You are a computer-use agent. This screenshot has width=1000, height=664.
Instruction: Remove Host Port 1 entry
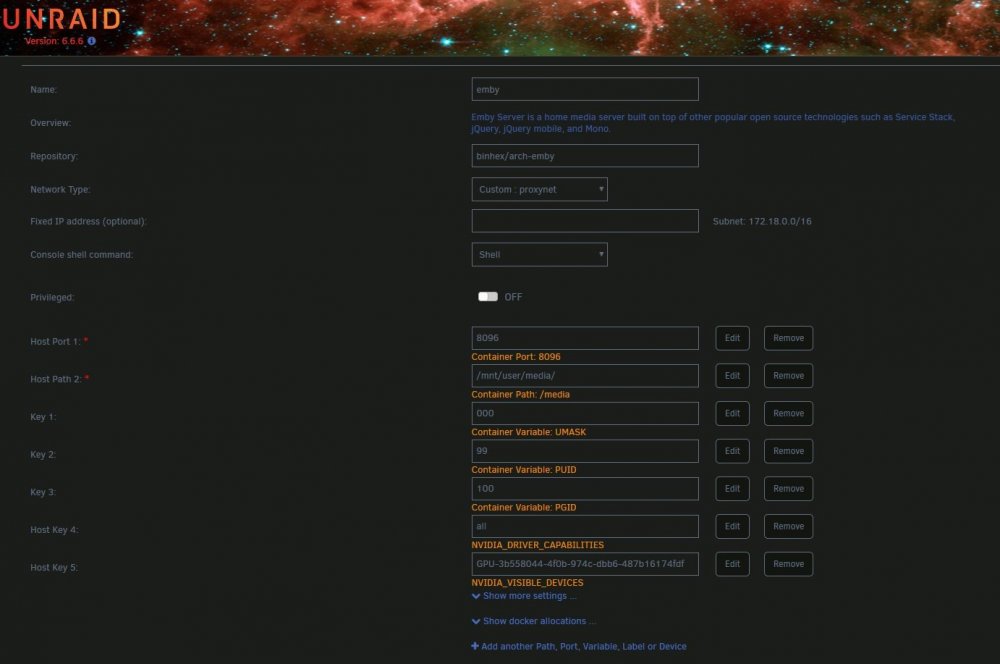point(788,338)
